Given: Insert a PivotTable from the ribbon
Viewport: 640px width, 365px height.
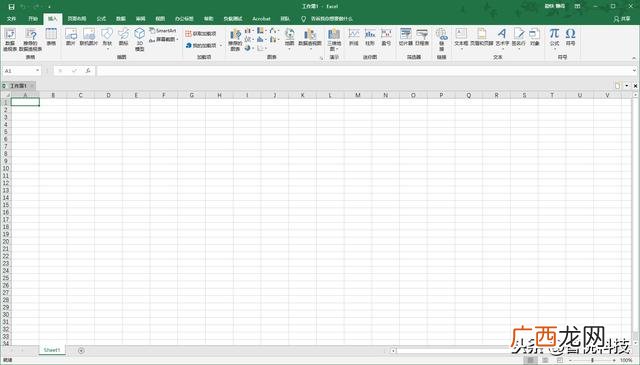Looking at the screenshot, I should 10,40.
